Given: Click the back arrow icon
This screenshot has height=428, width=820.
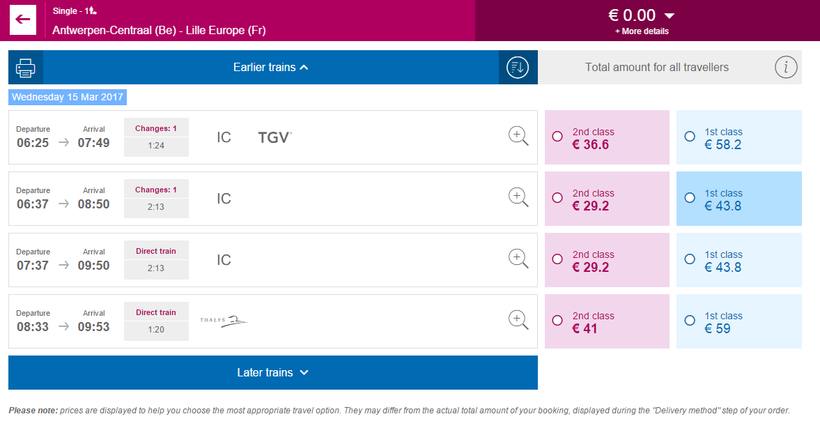Looking at the screenshot, I should [22, 20].
